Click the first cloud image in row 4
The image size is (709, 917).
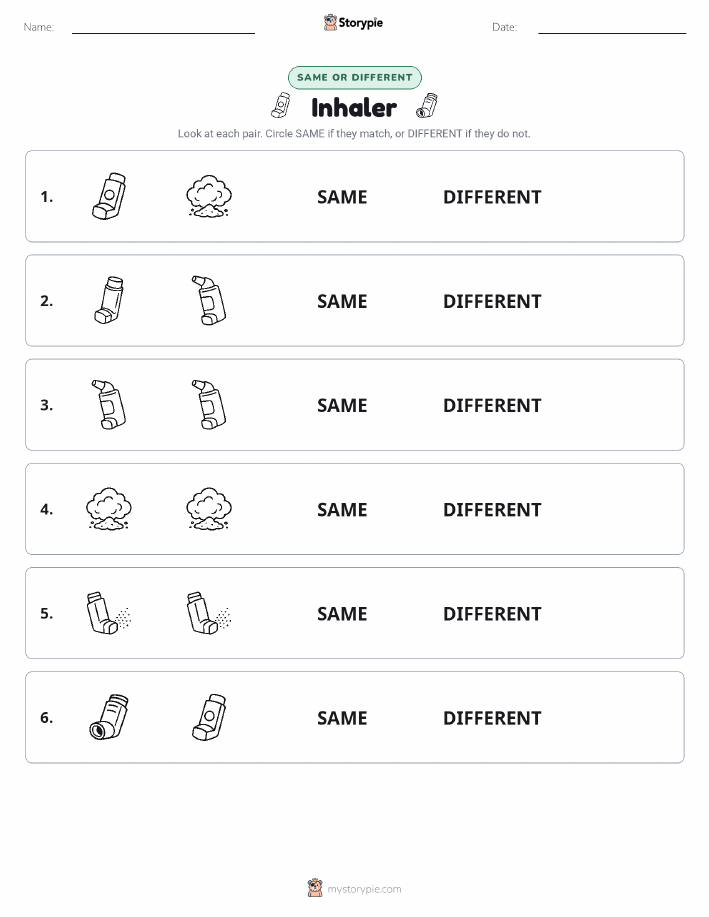click(109, 509)
